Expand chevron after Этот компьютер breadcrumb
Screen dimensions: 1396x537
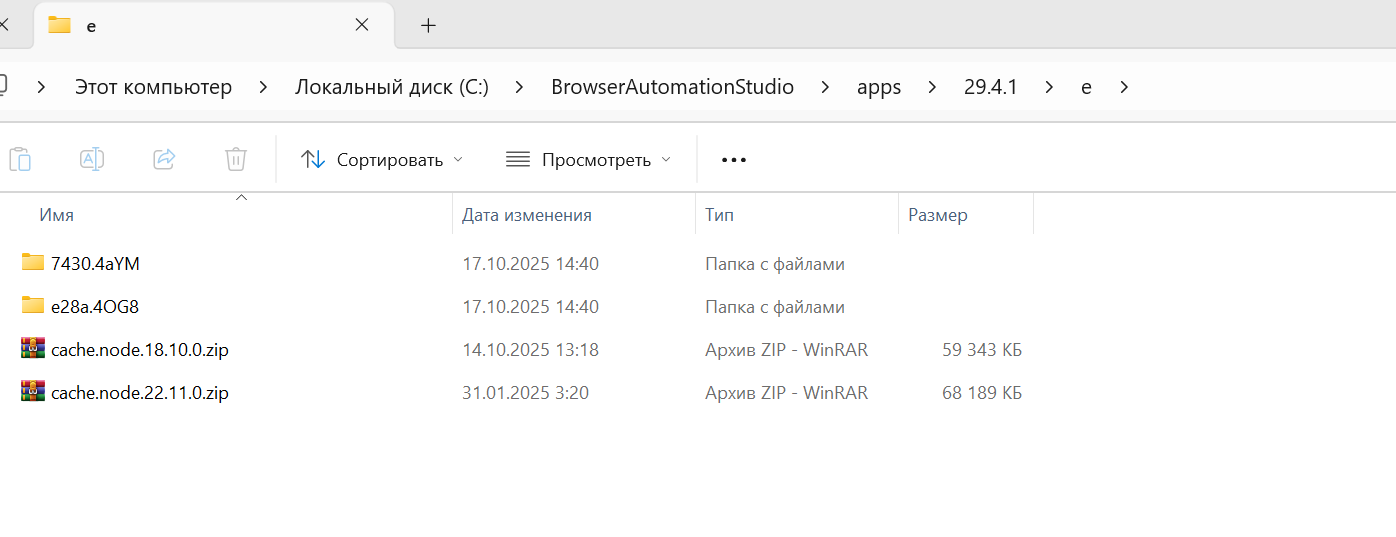(x=263, y=87)
